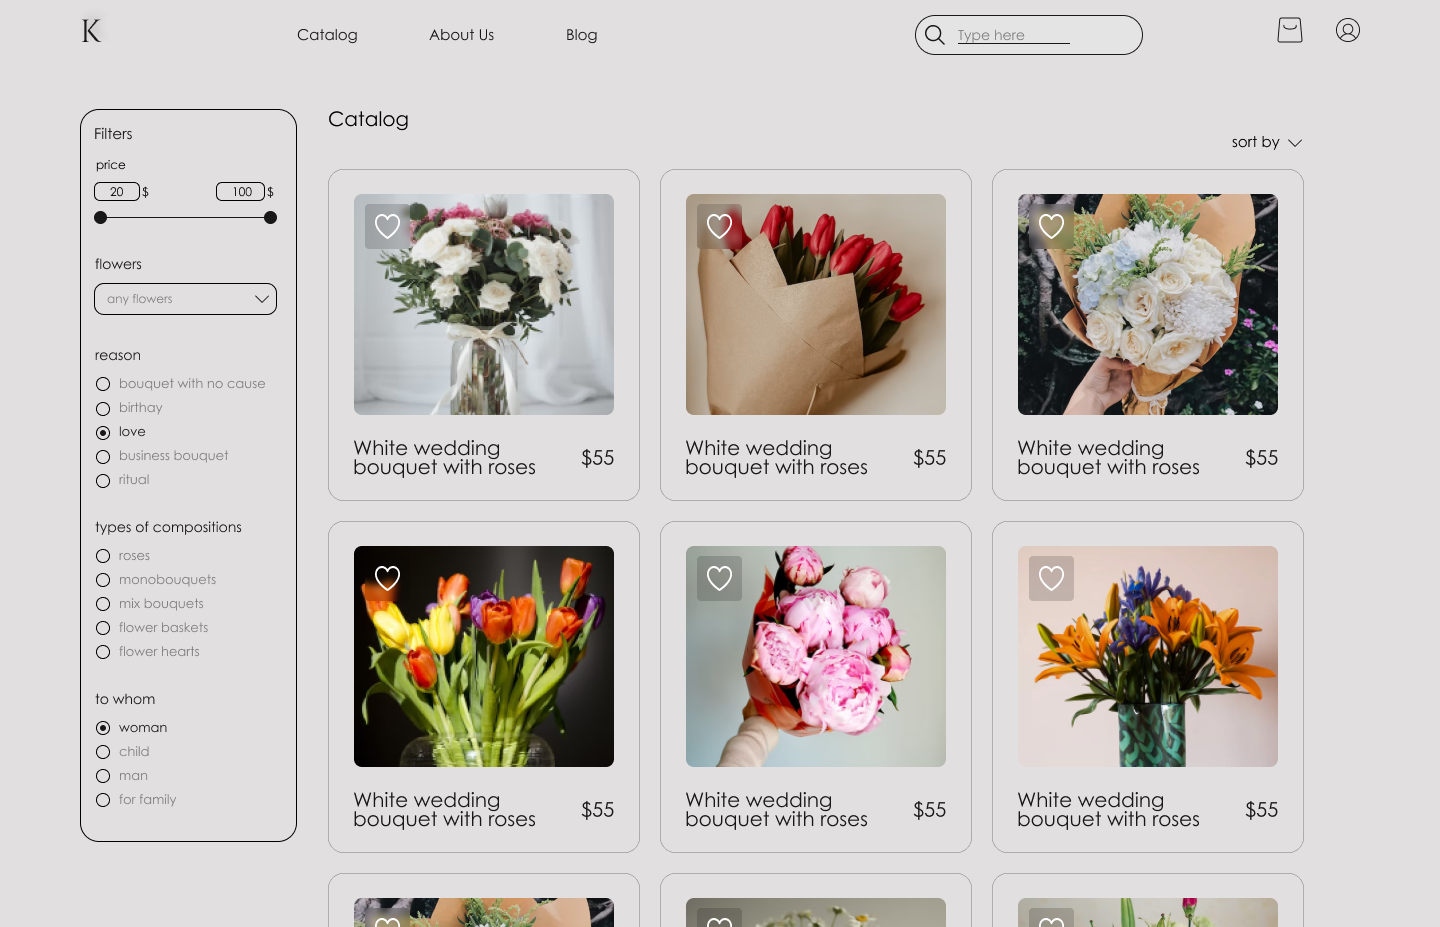Click the title under the orange lilies photo

coord(1109,810)
